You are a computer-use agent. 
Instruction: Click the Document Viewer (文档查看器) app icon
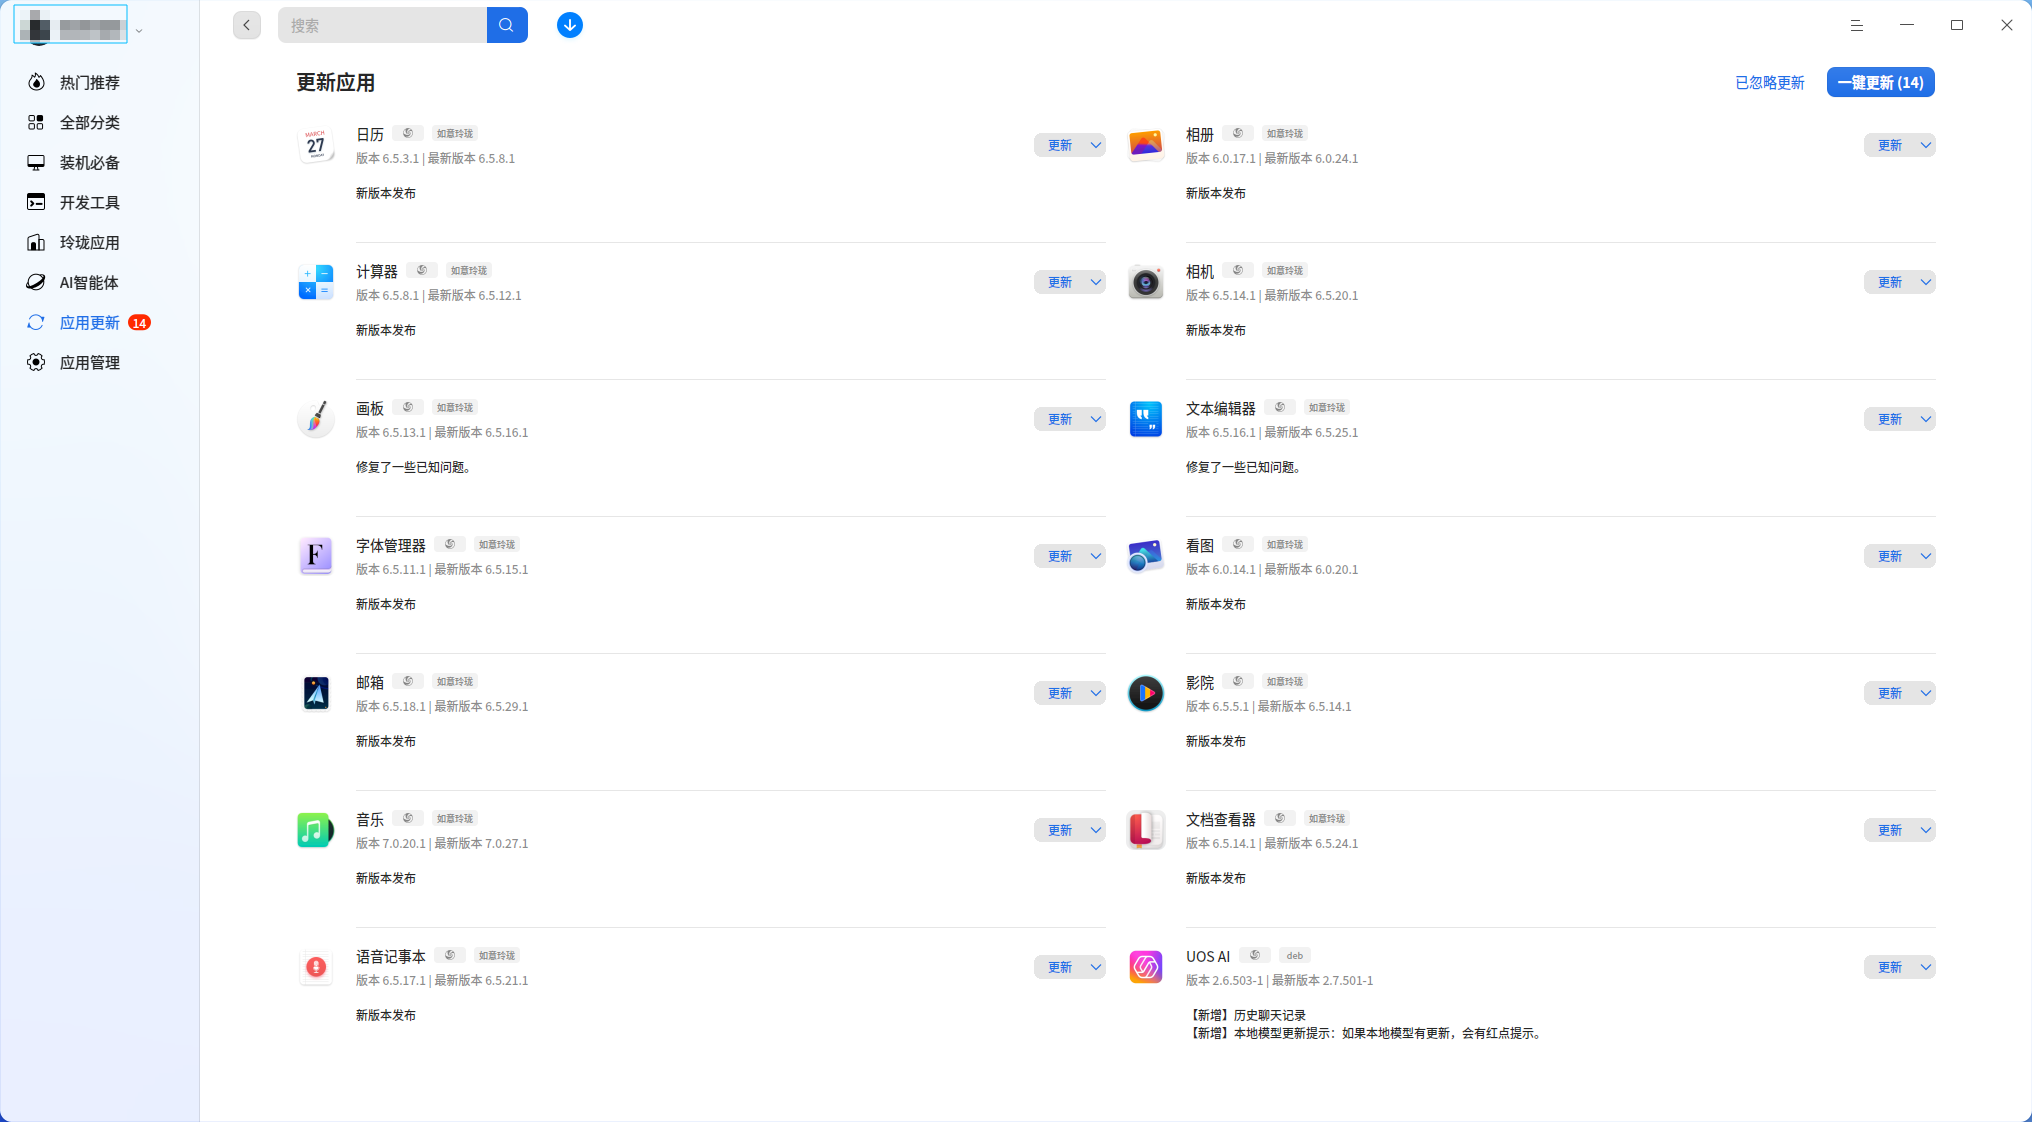1146,830
